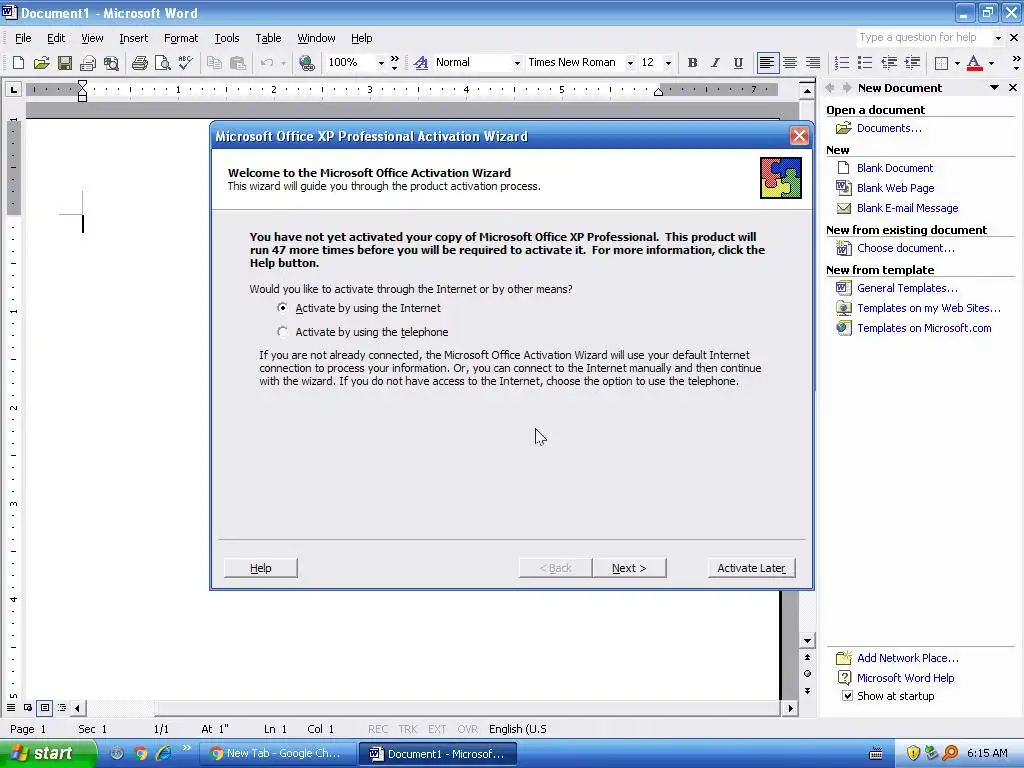Click the E-mail toolbar icon

(88, 63)
